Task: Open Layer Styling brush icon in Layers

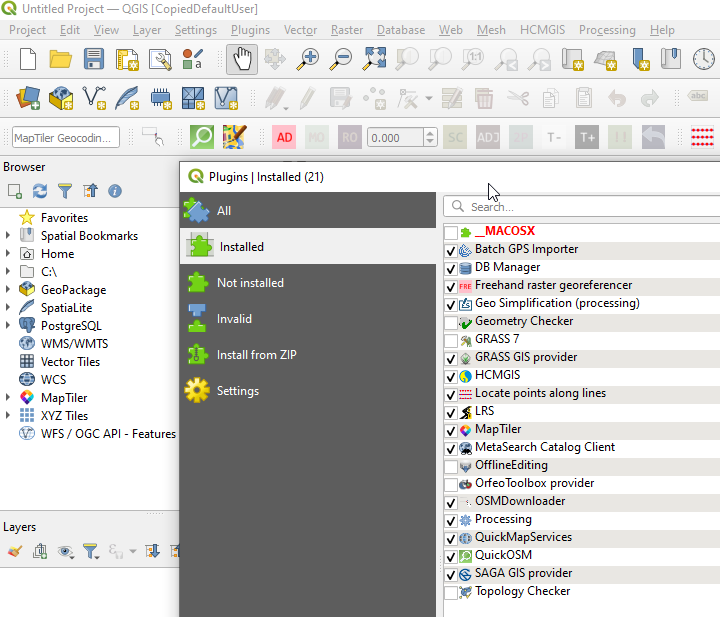Action: point(15,551)
